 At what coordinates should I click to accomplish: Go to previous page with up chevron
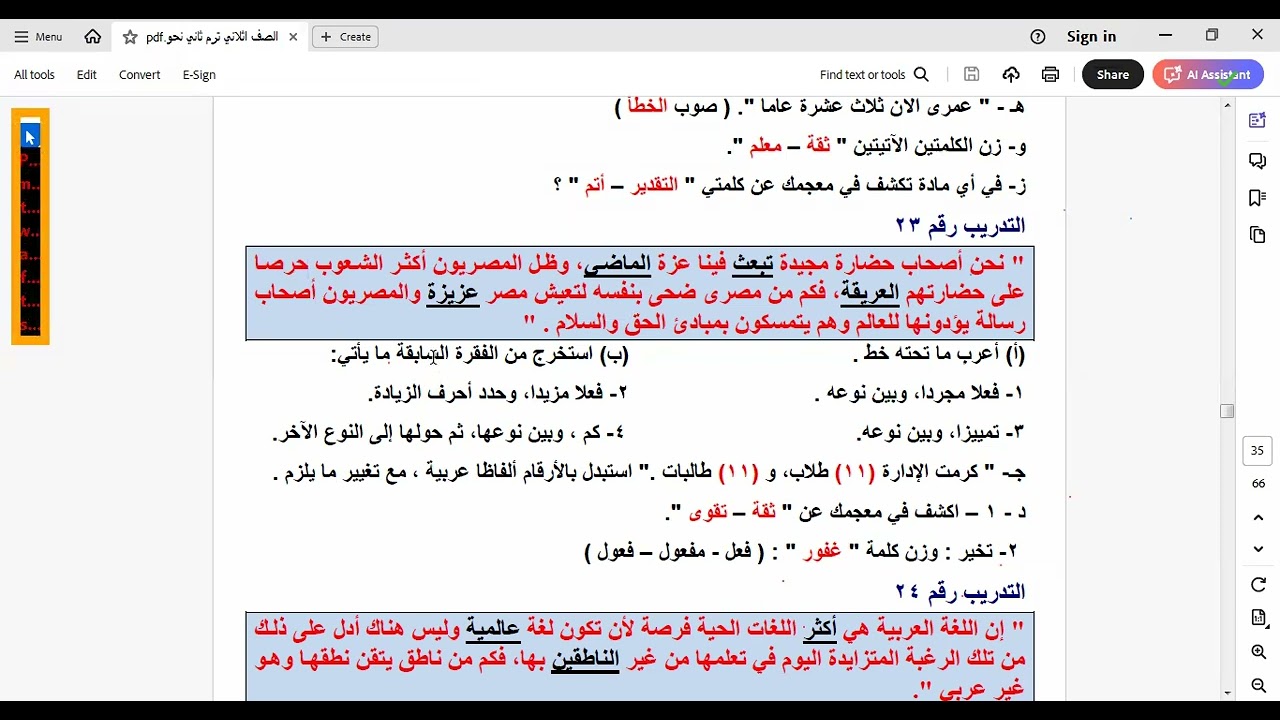(x=1258, y=517)
